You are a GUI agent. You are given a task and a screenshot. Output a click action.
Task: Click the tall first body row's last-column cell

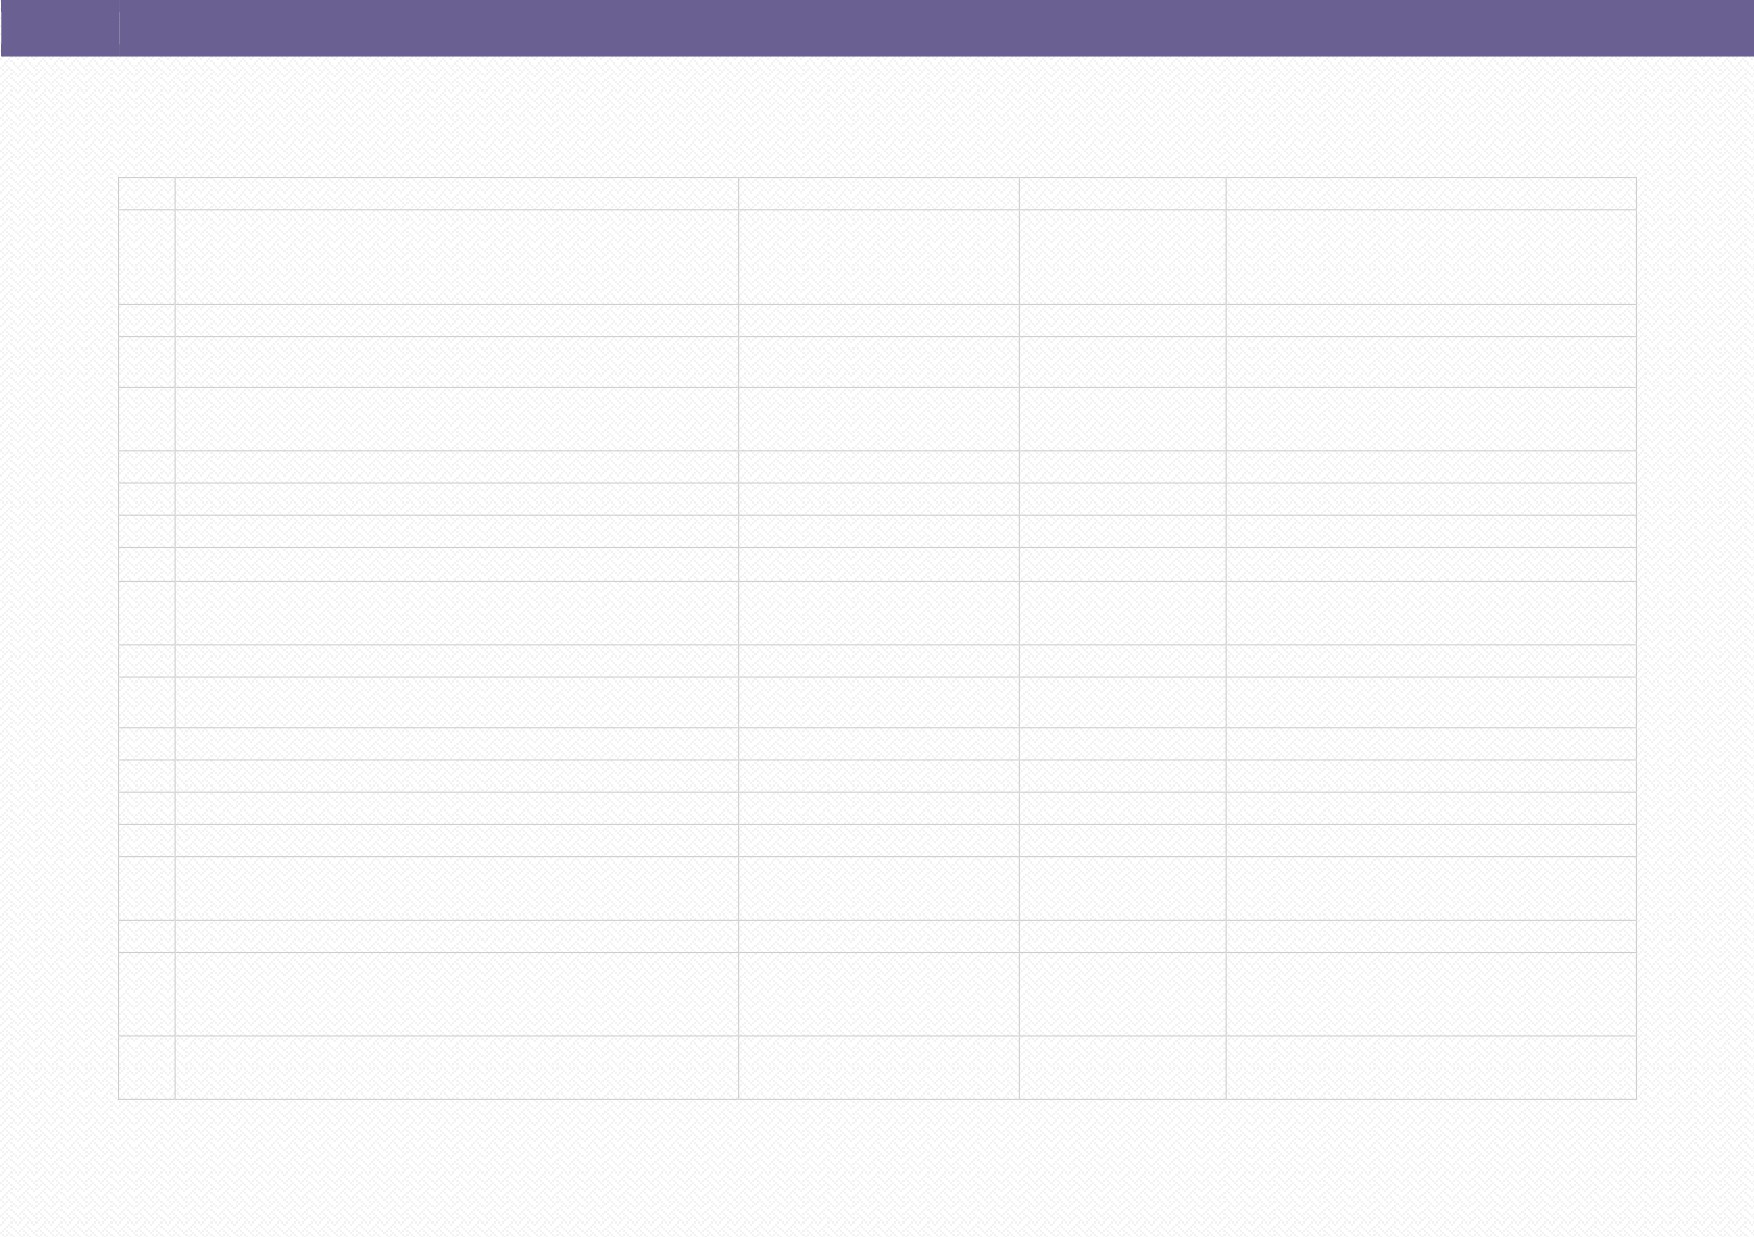1431,257
